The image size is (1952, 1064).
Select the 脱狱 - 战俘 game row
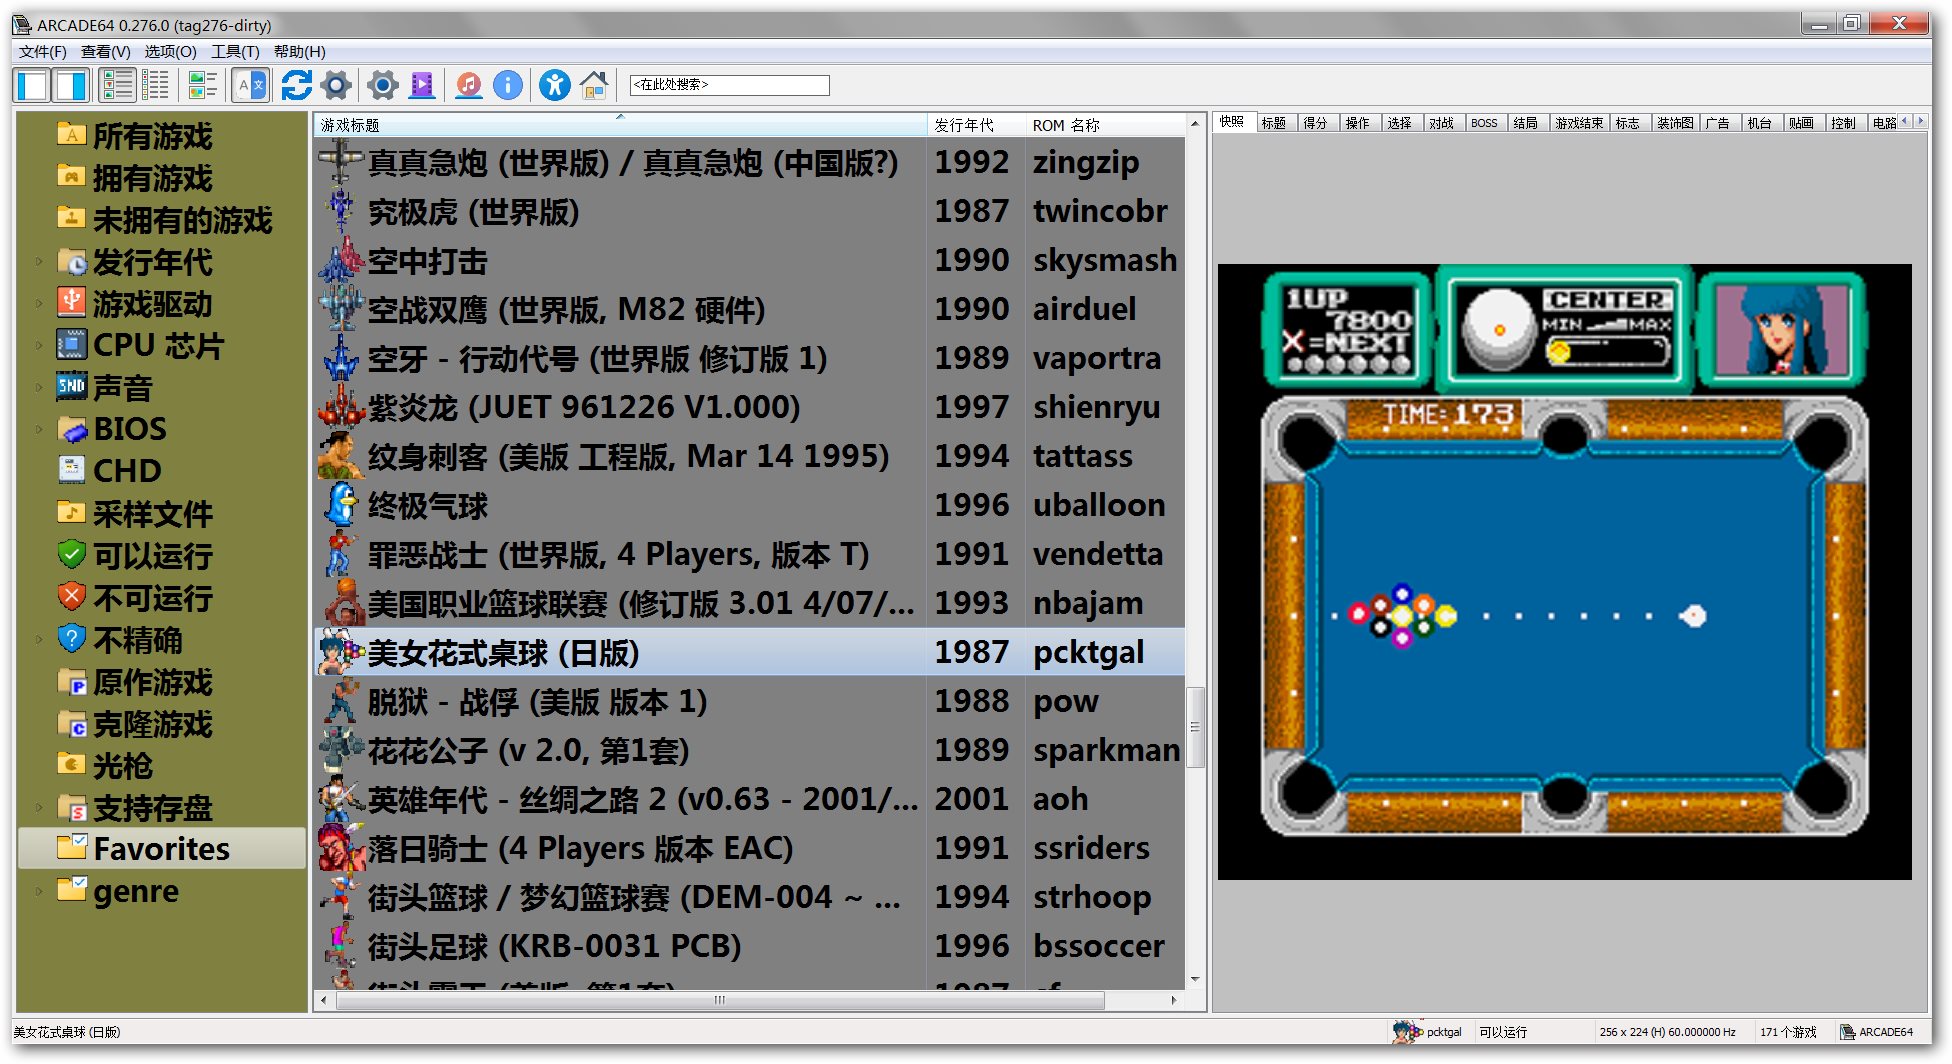coord(750,701)
